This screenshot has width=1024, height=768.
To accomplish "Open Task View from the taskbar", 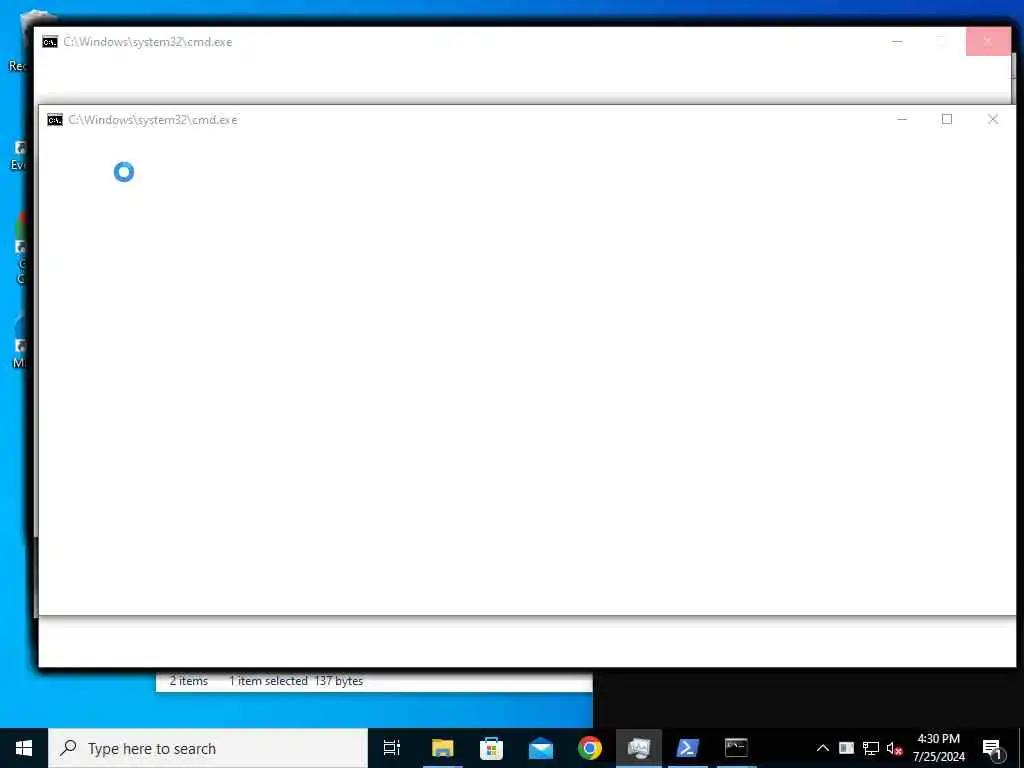I will click(x=392, y=748).
